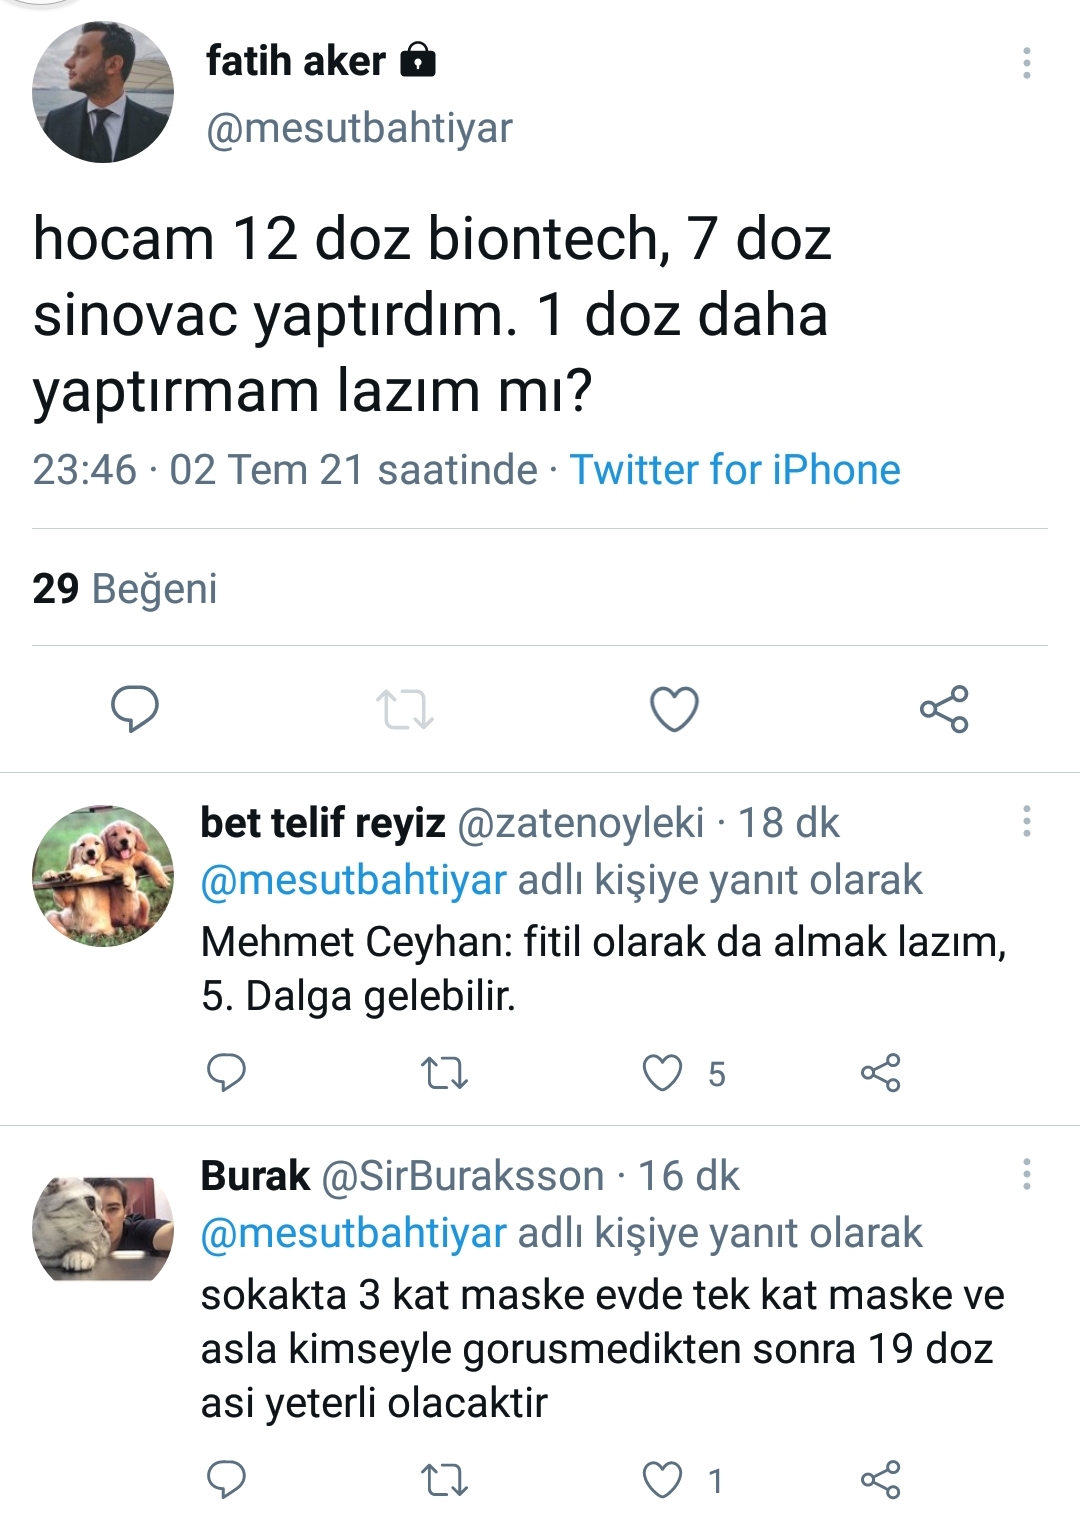Open more options on bet telif reyiz reply
1080x1527 pixels.
(x=1026, y=821)
